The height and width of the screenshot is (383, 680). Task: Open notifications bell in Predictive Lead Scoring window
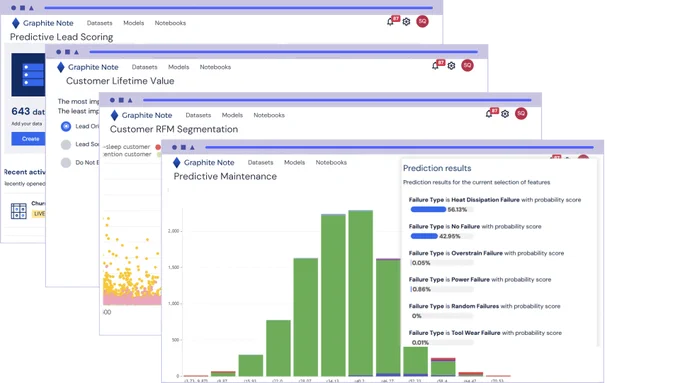tap(390, 22)
